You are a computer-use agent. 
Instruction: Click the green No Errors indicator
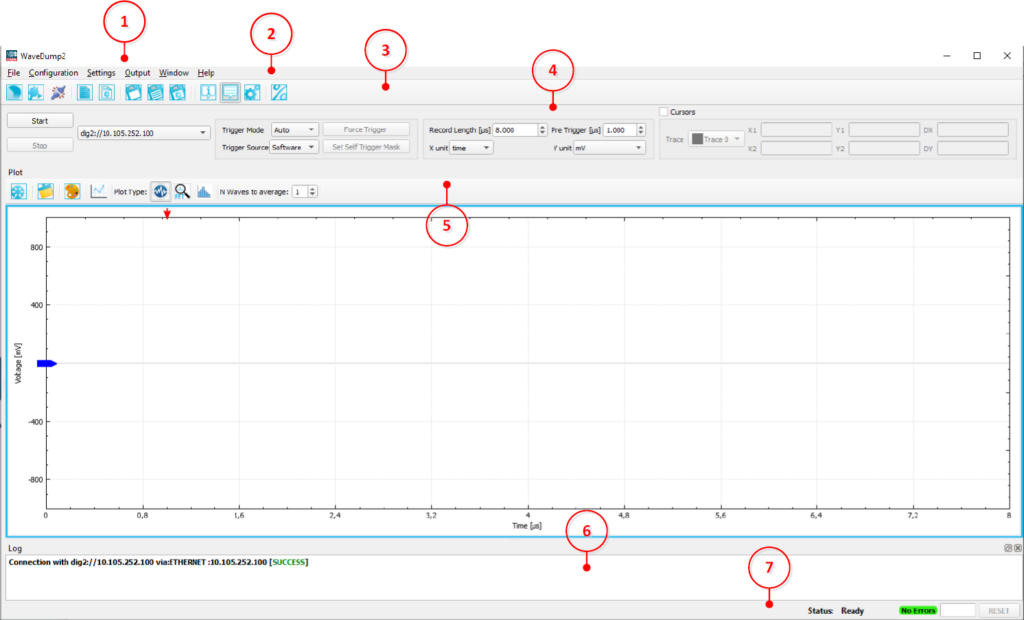tap(918, 611)
